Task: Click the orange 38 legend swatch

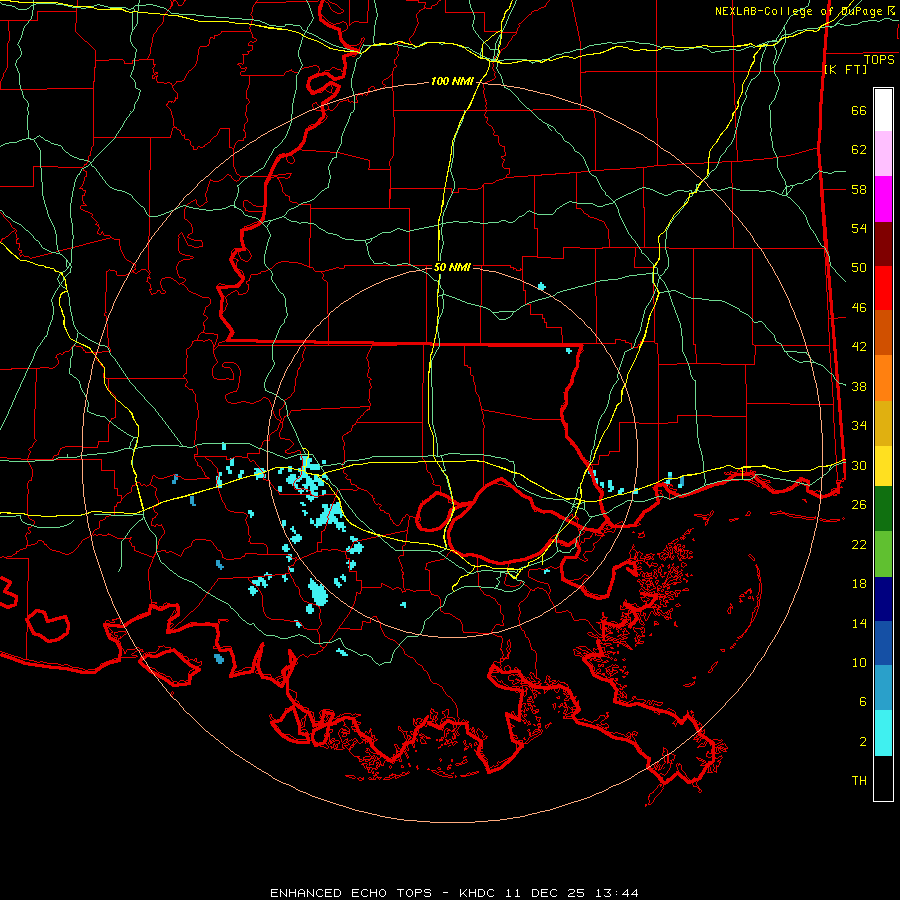Action: [x=883, y=378]
